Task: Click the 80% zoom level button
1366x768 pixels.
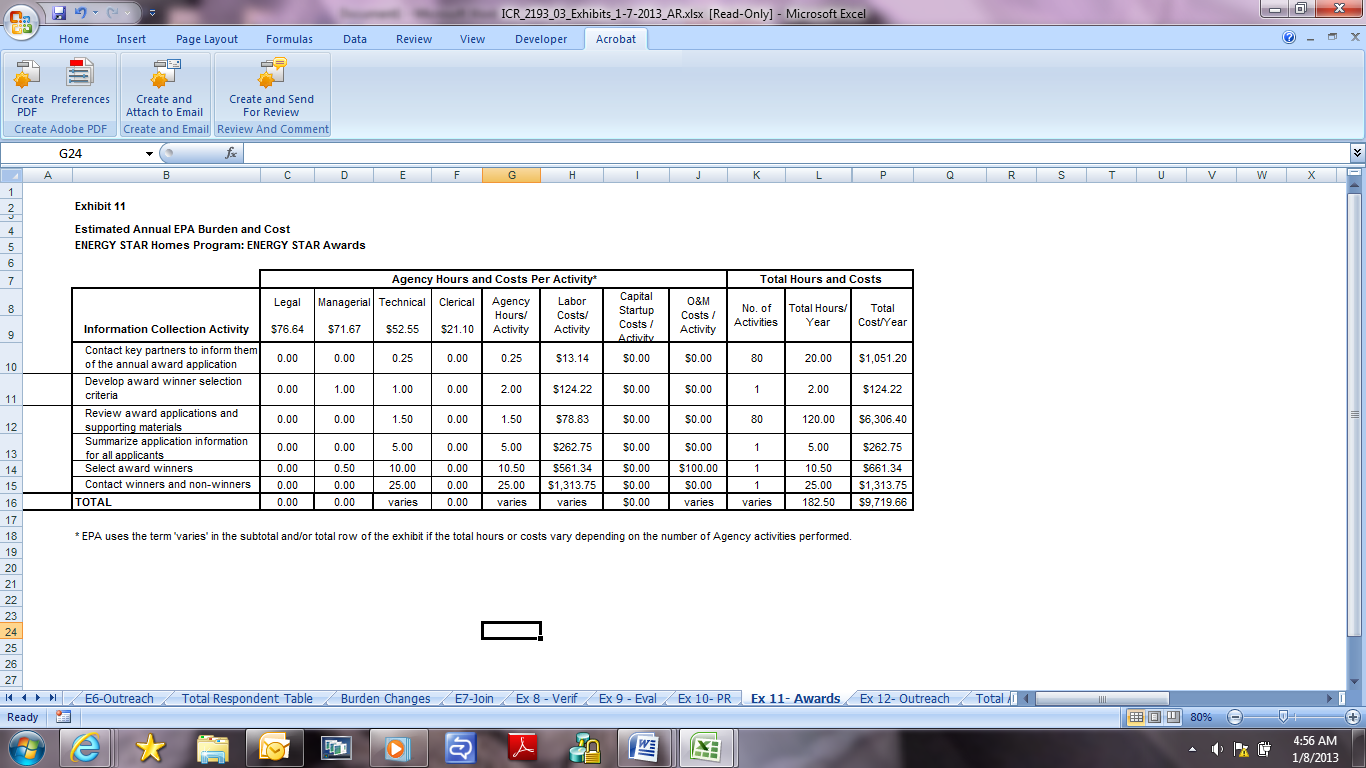Action: [x=1202, y=717]
